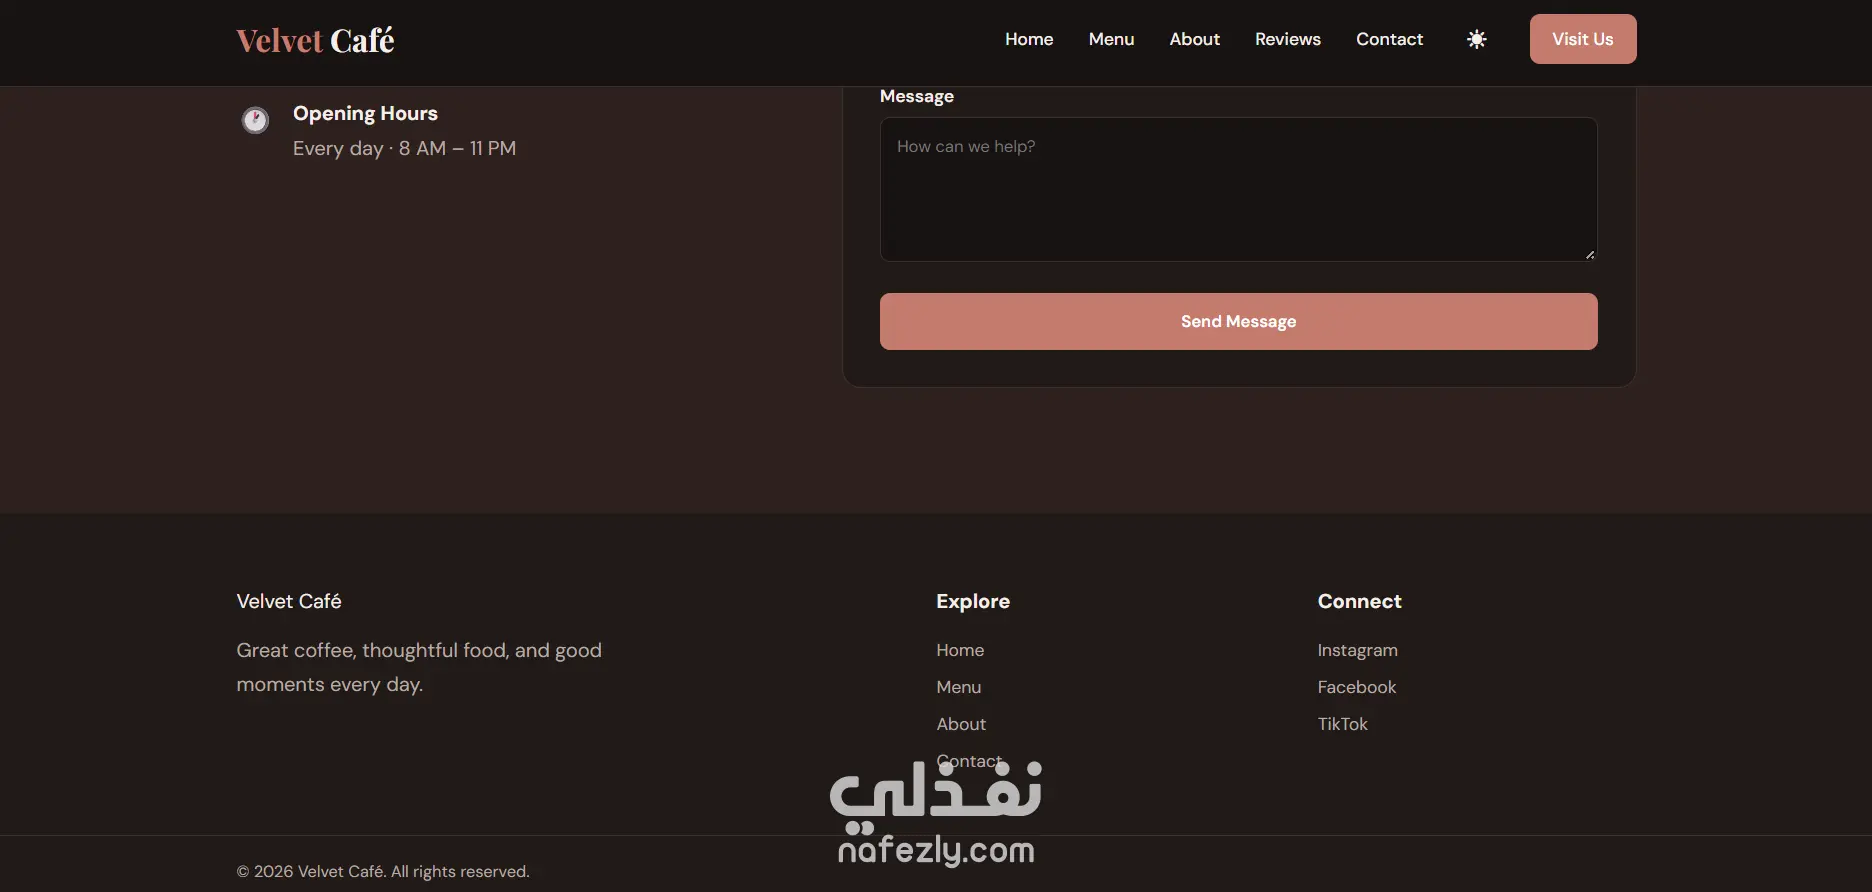The width and height of the screenshot is (1872, 892).
Task: Open Contact in the top navigation
Action: 1389,39
